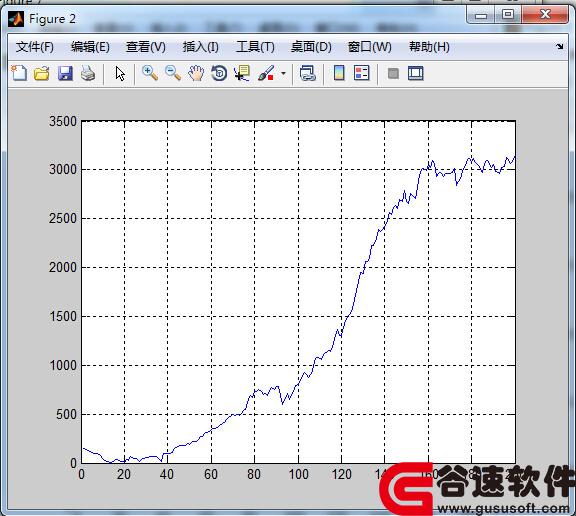
Task: Open the 工具(T) menu
Action: [x=255, y=47]
